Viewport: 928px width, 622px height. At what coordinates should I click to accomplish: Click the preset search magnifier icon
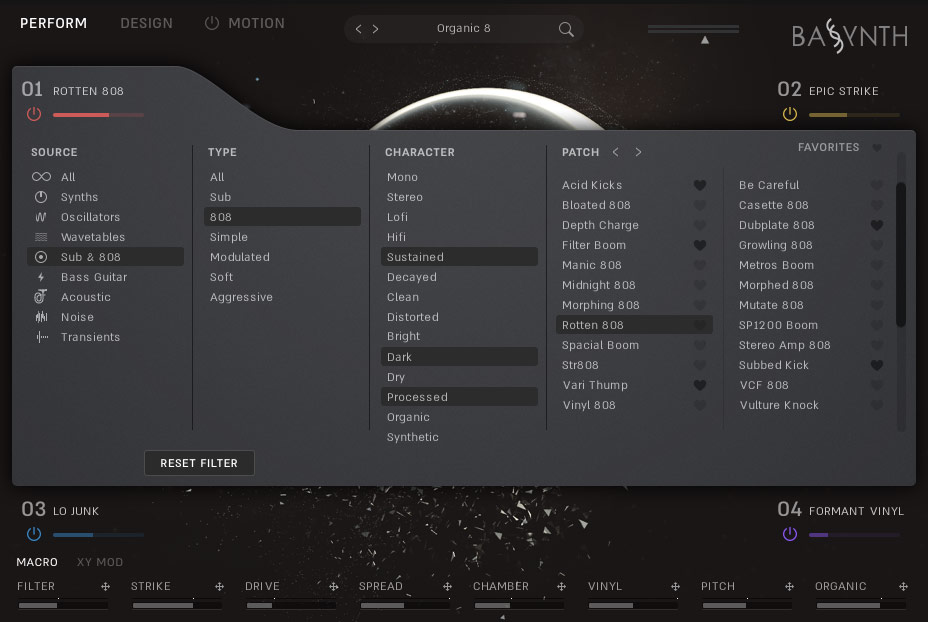[566, 29]
